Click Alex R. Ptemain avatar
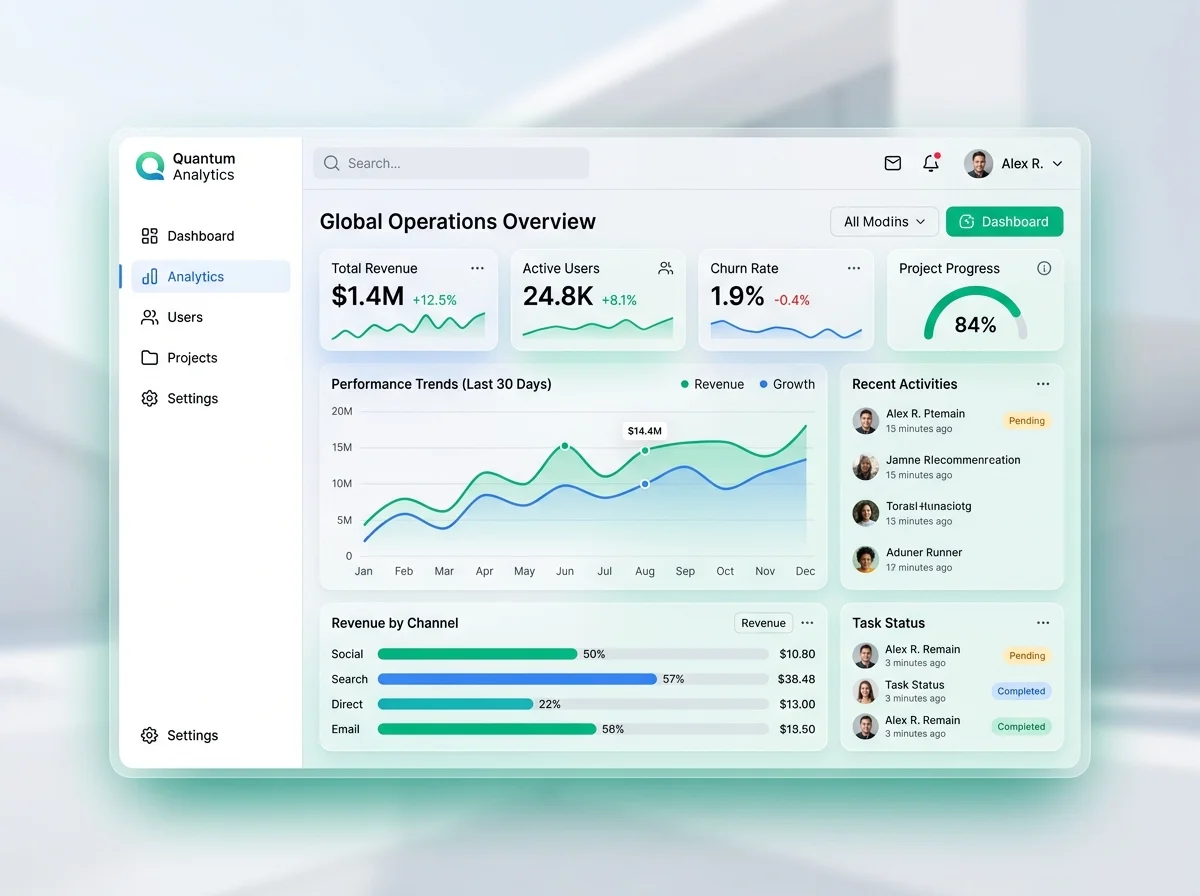1200x896 pixels. point(866,420)
